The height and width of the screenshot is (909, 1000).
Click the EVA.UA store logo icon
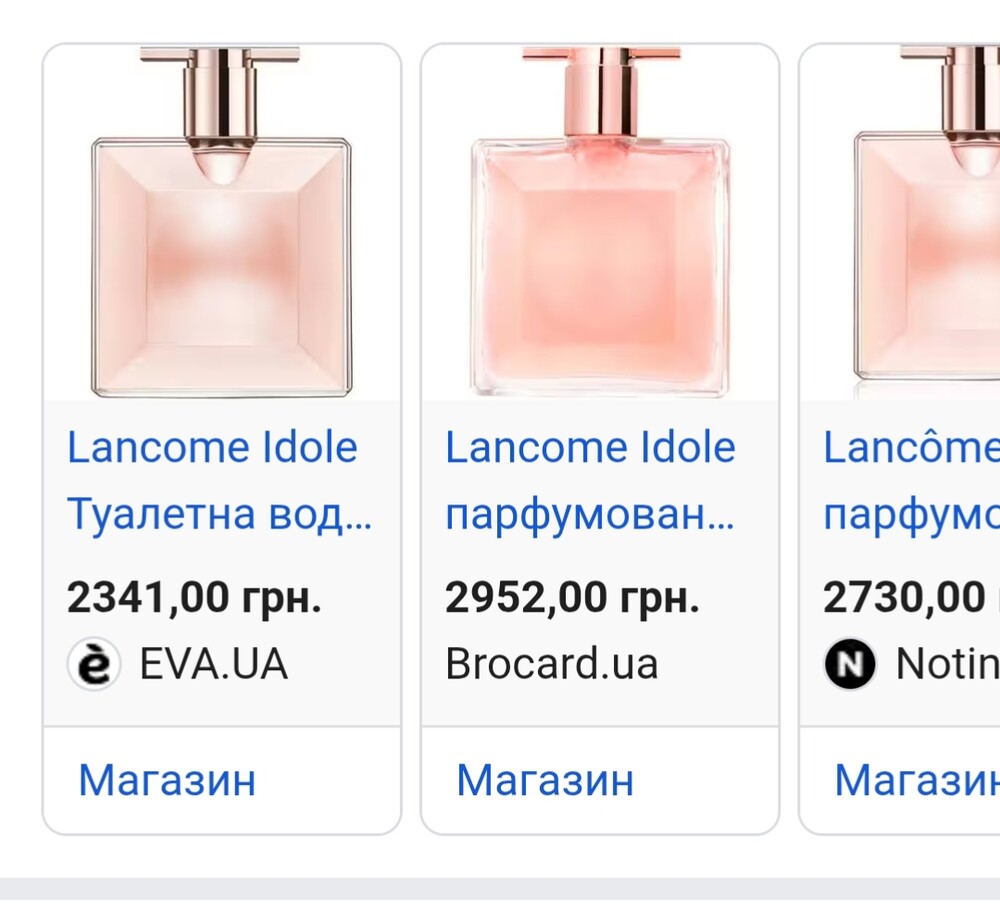[94, 665]
